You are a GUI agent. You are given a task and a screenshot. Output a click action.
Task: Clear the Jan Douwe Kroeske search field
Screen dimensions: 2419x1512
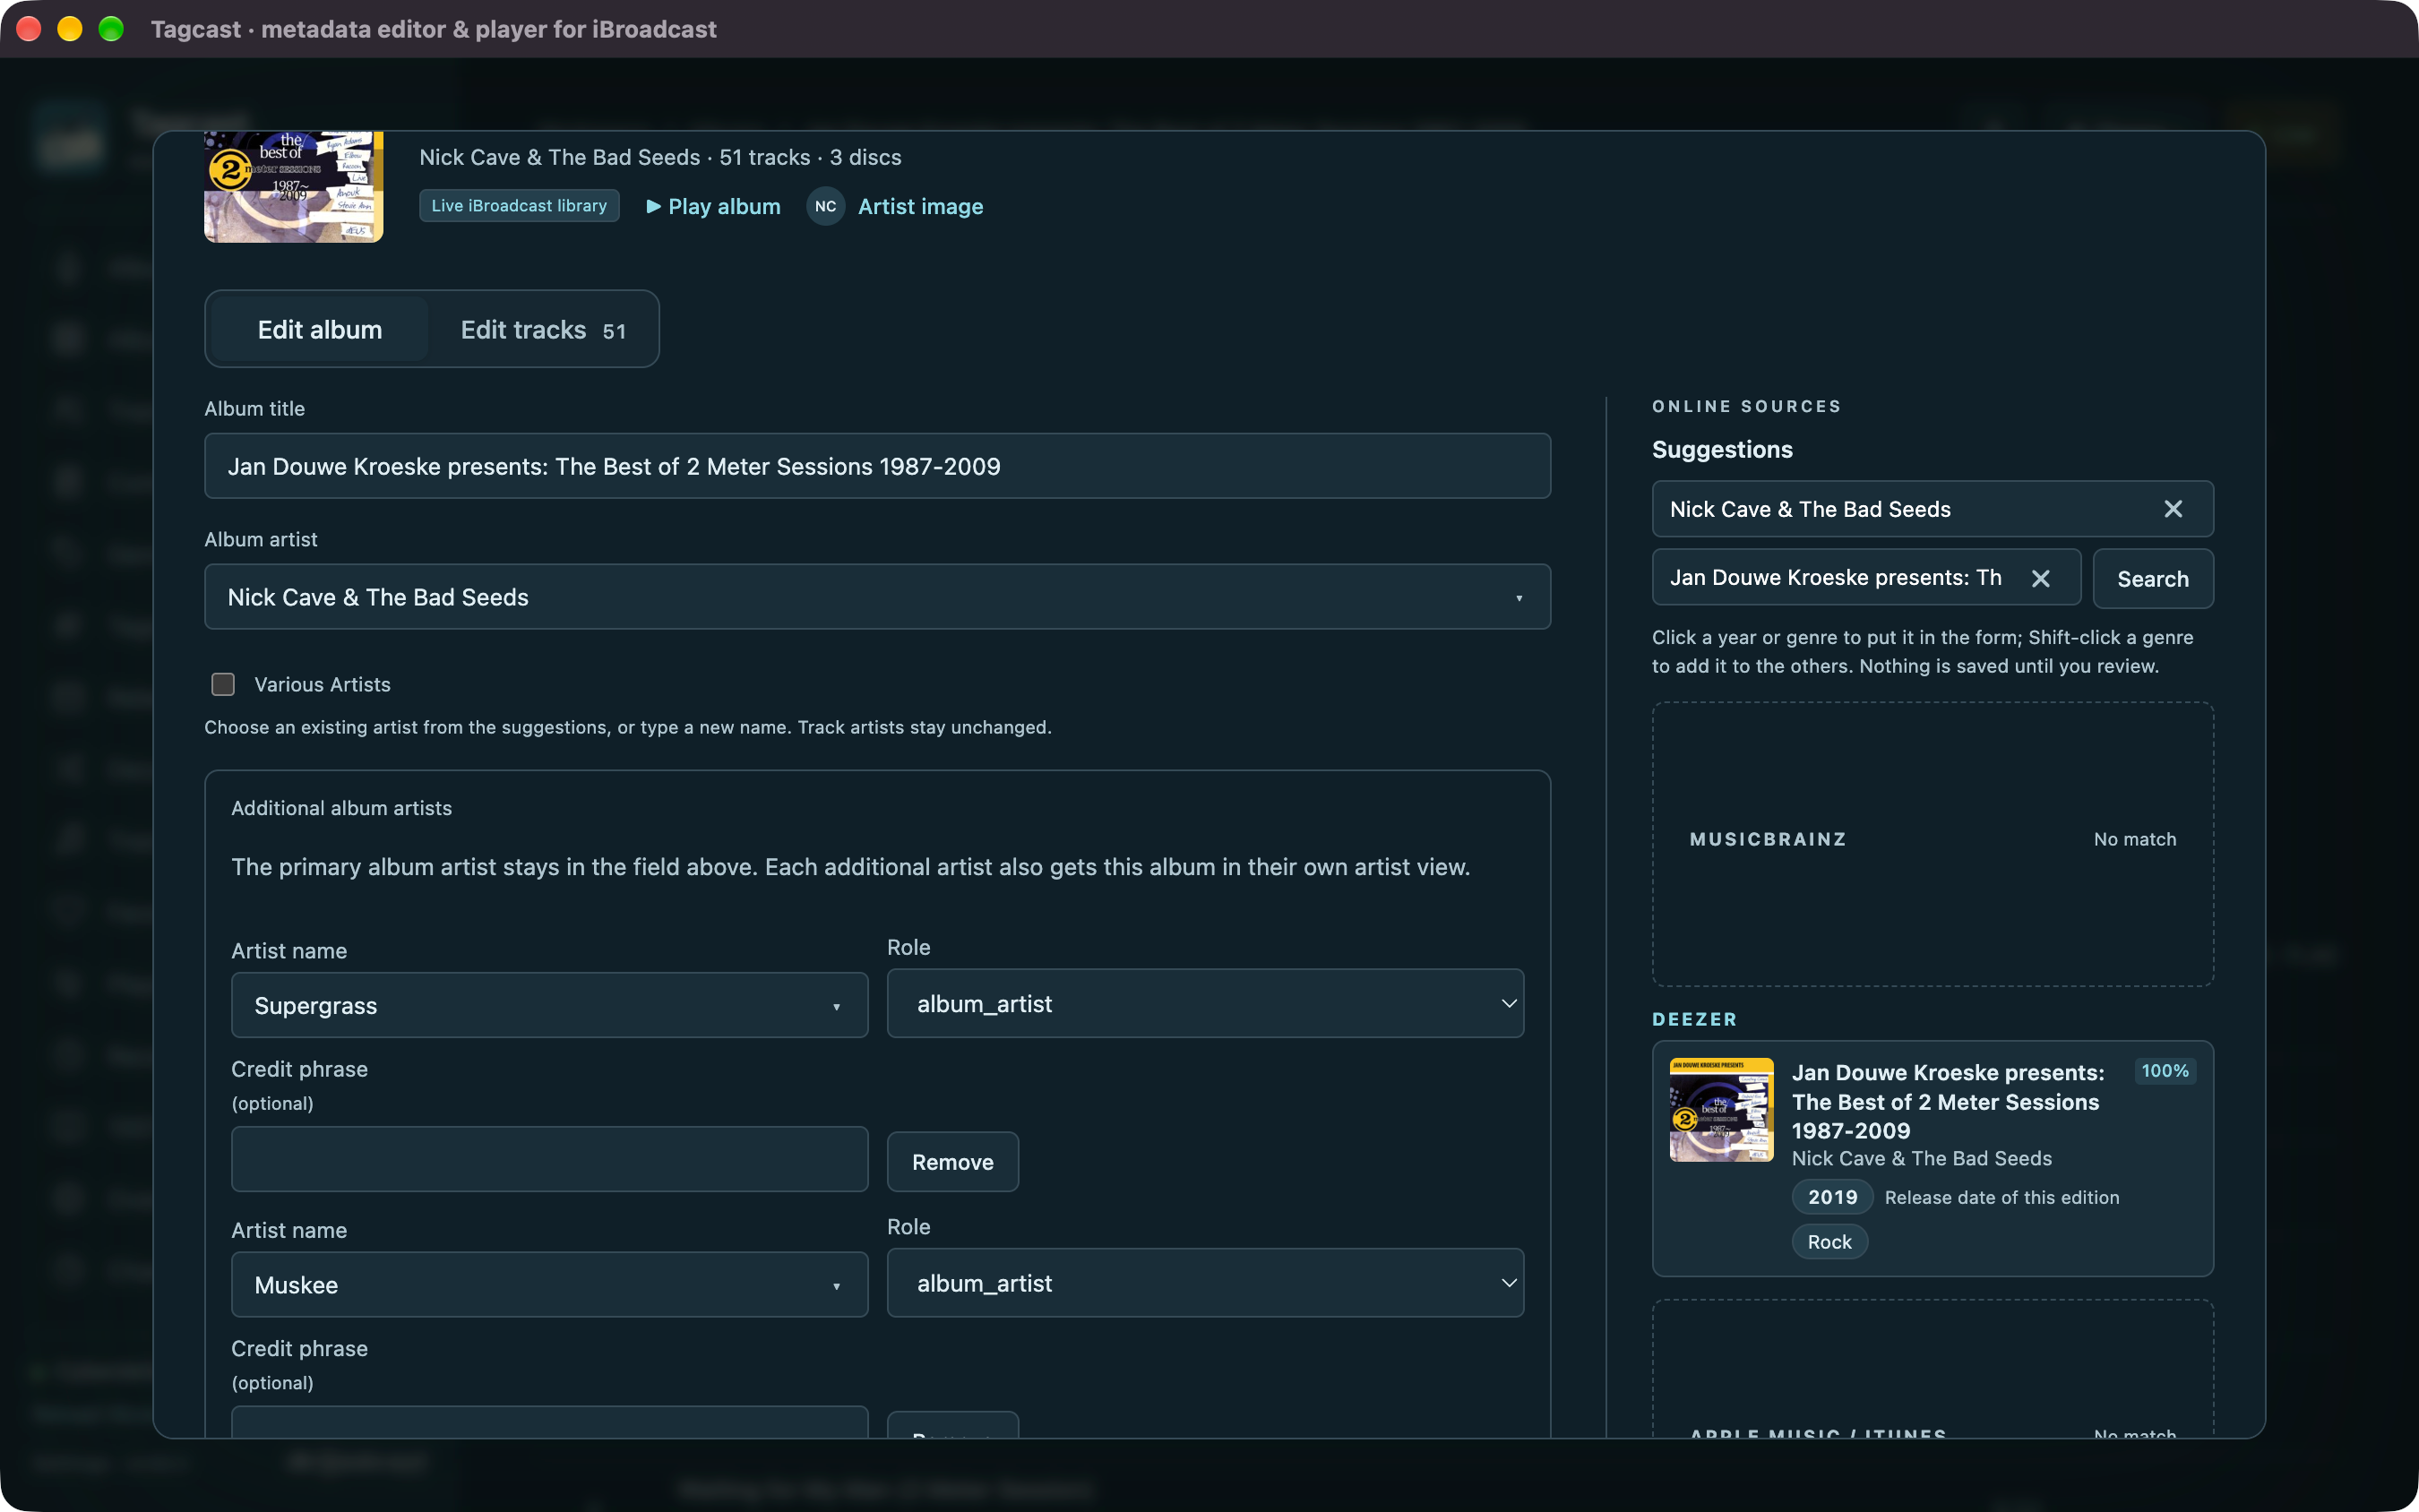(2040, 578)
